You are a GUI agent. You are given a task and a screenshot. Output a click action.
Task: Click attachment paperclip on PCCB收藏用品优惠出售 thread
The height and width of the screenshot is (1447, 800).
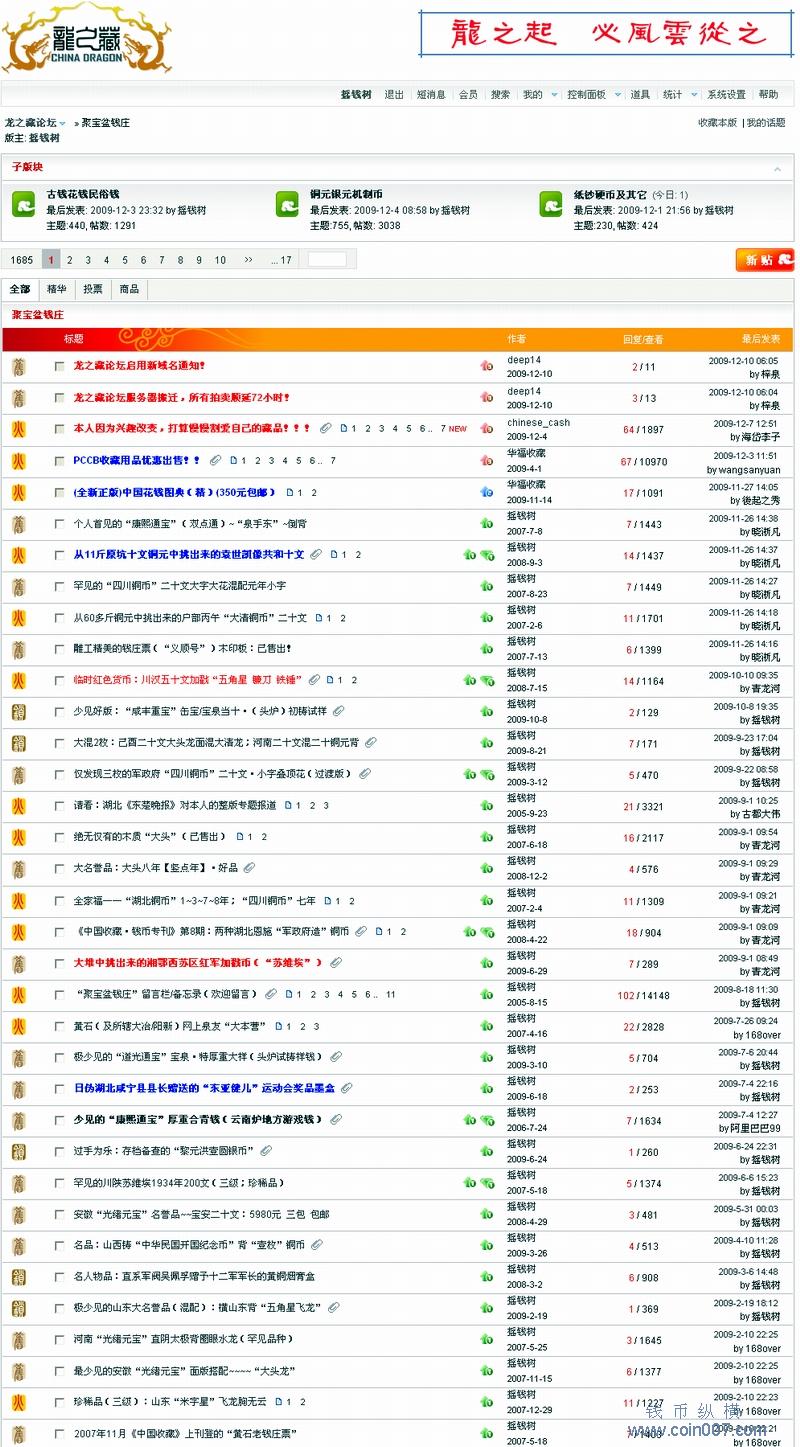tap(216, 460)
